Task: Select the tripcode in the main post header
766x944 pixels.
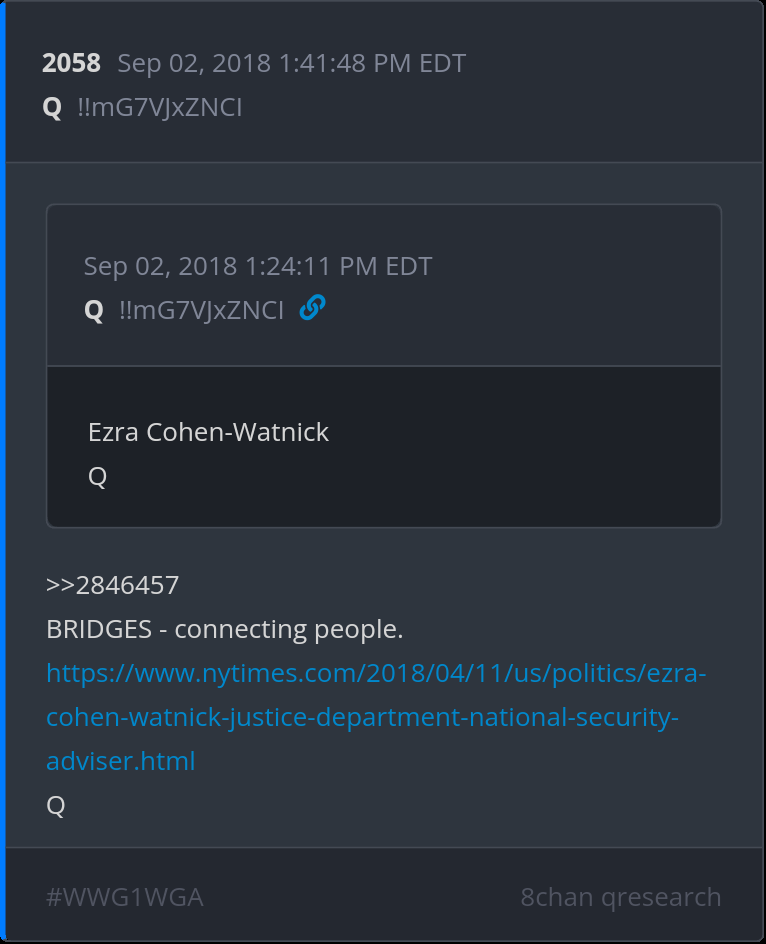Action: pos(159,107)
